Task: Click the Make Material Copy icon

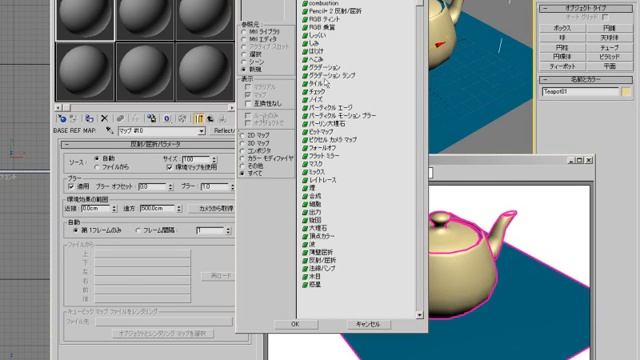Action: click(x=120, y=118)
